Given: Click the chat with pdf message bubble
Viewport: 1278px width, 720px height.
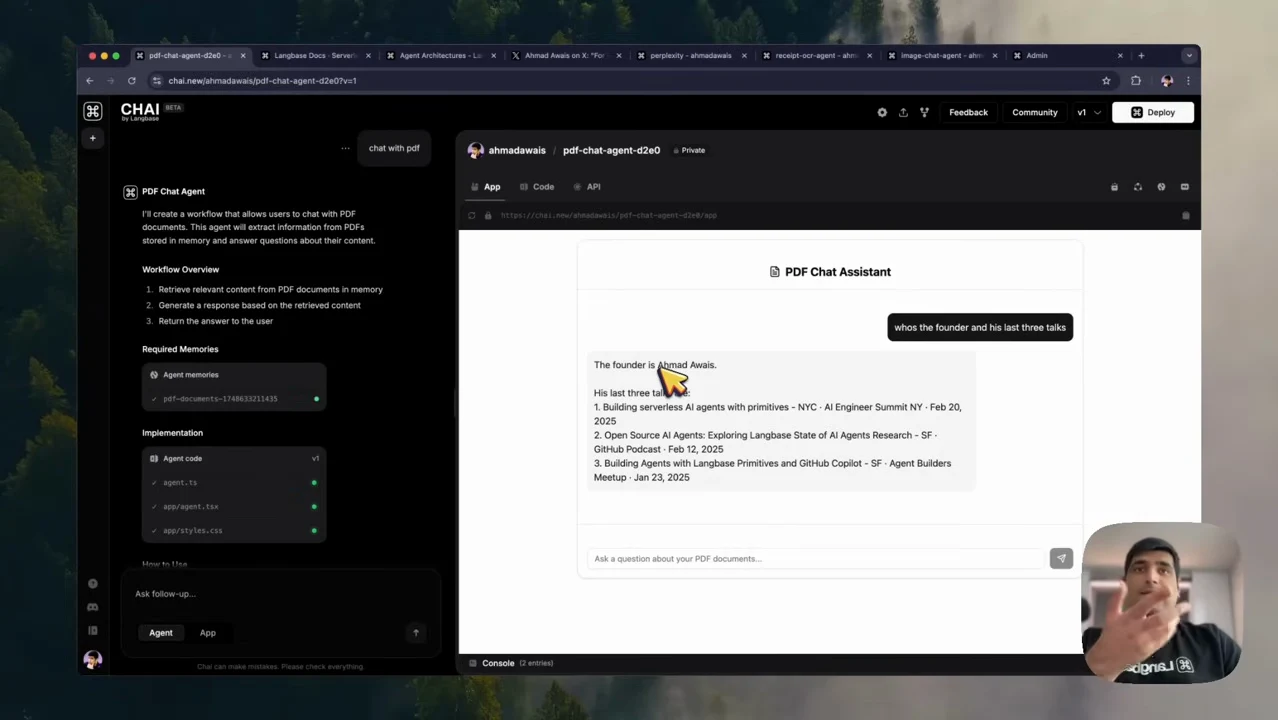Looking at the screenshot, I should click(394, 148).
